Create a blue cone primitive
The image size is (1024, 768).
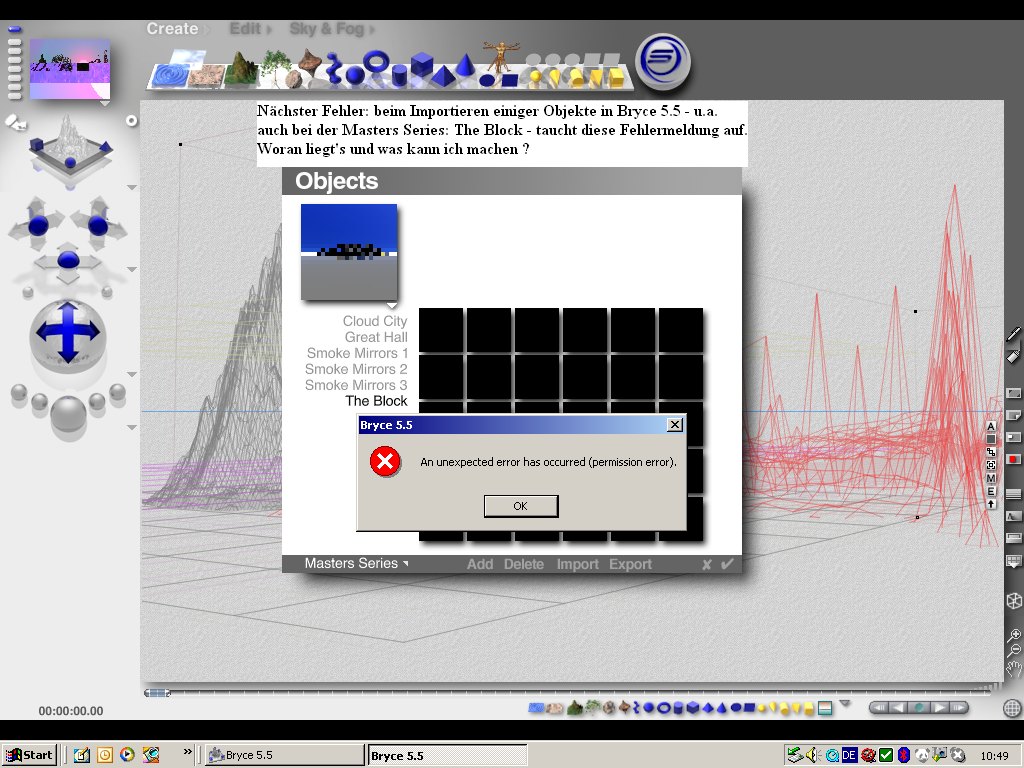(465, 65)
